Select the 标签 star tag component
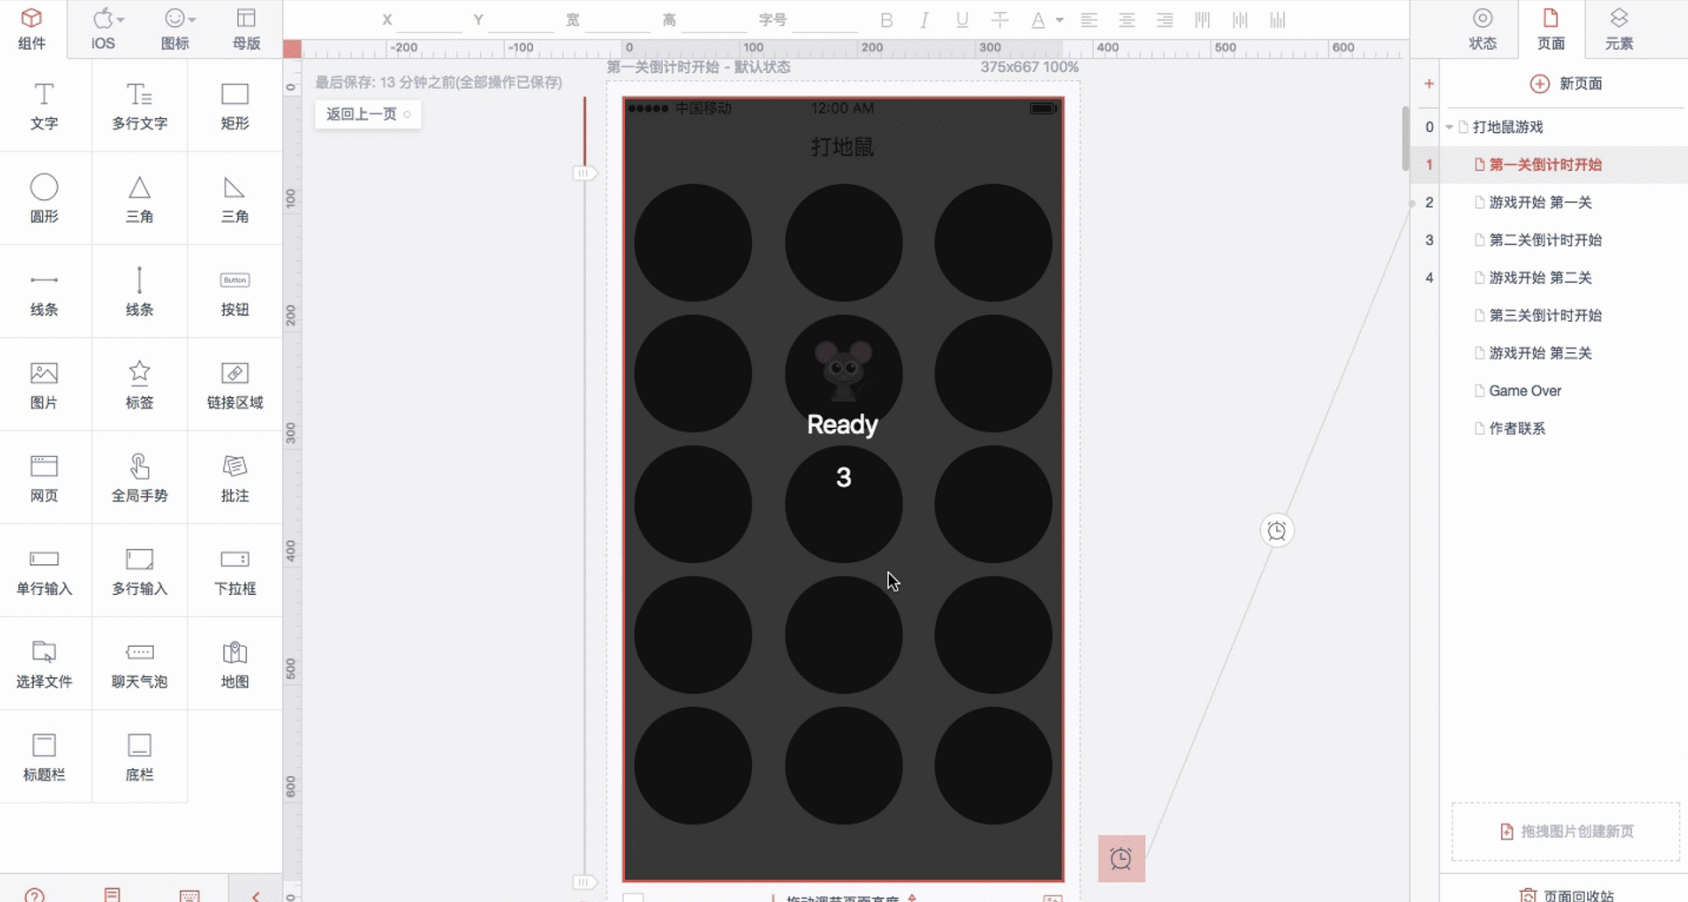This screenshot has width=1688, height=902. click(139, 385)
